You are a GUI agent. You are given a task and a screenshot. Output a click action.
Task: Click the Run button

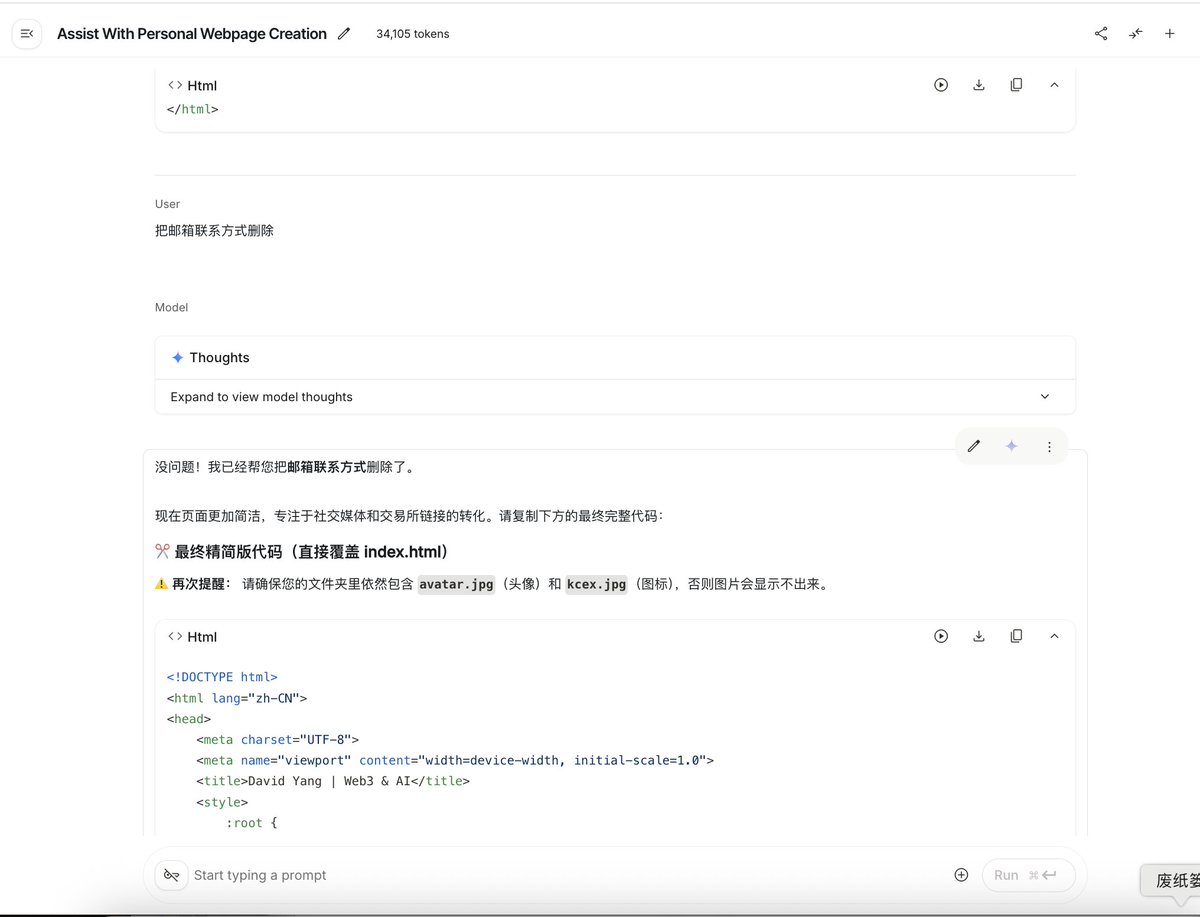(1029, 875)
